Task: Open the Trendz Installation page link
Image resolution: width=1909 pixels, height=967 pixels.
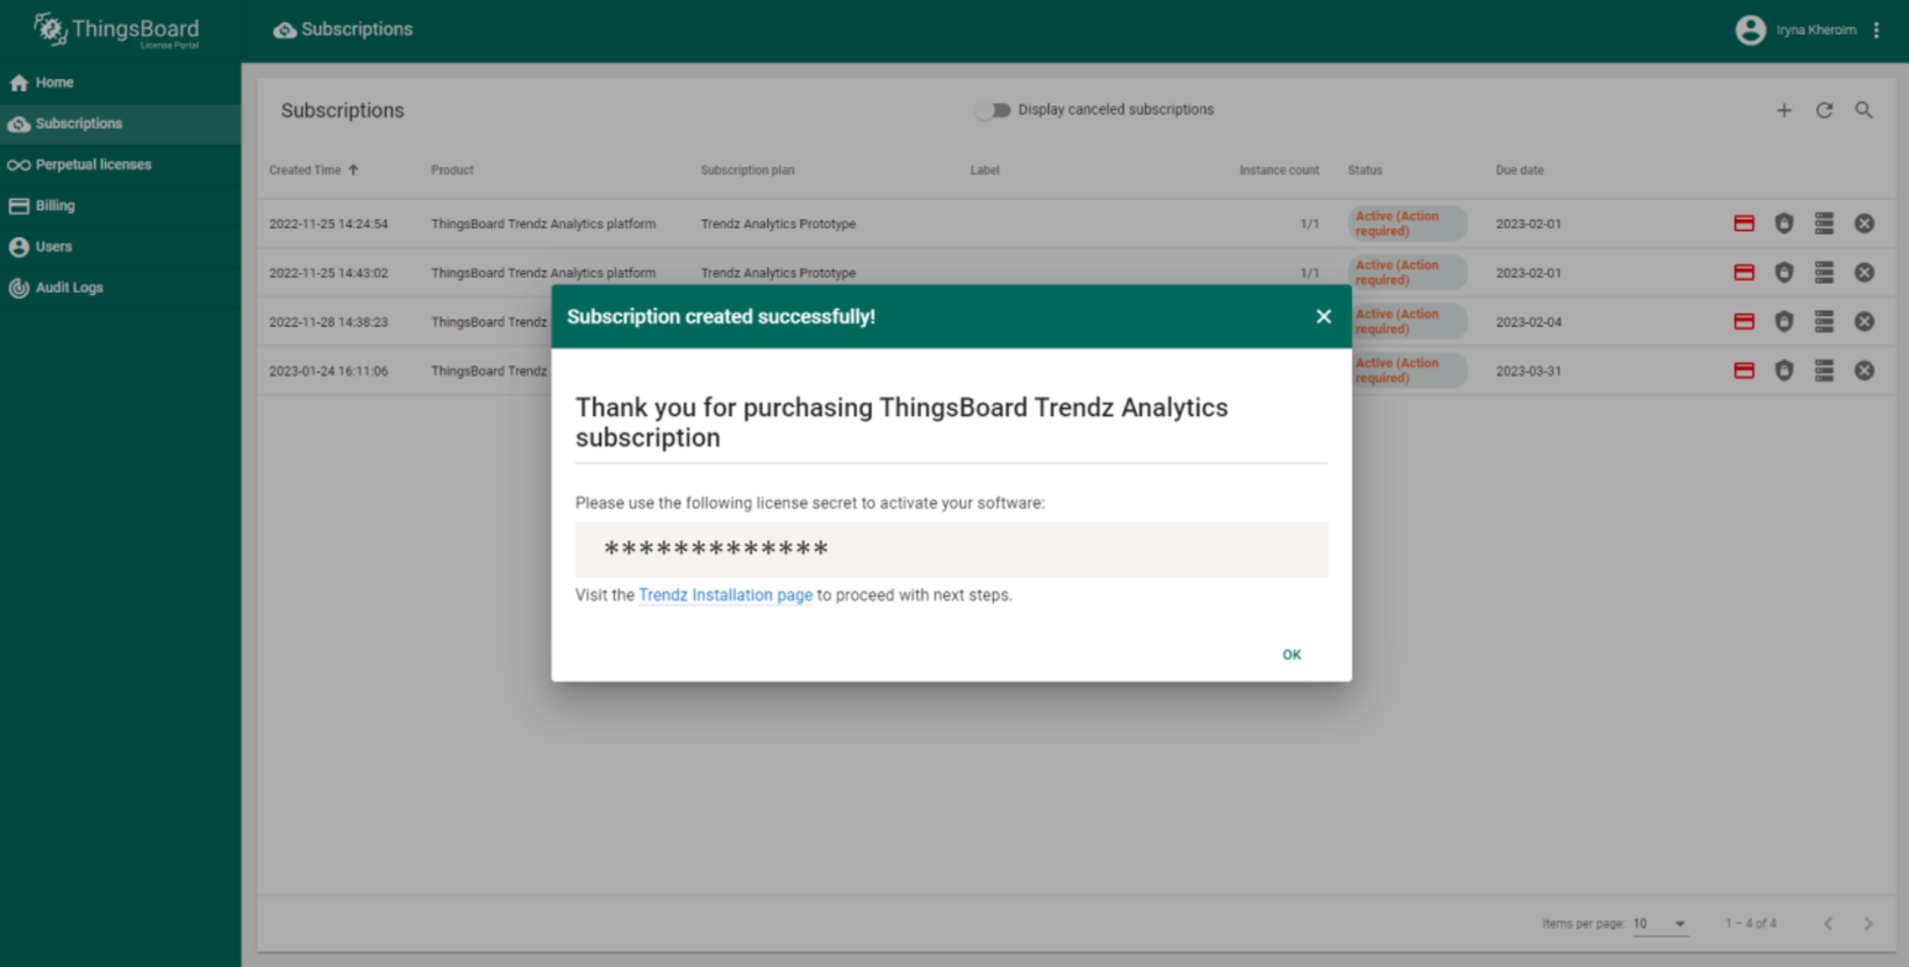Action: coord(725,595)
